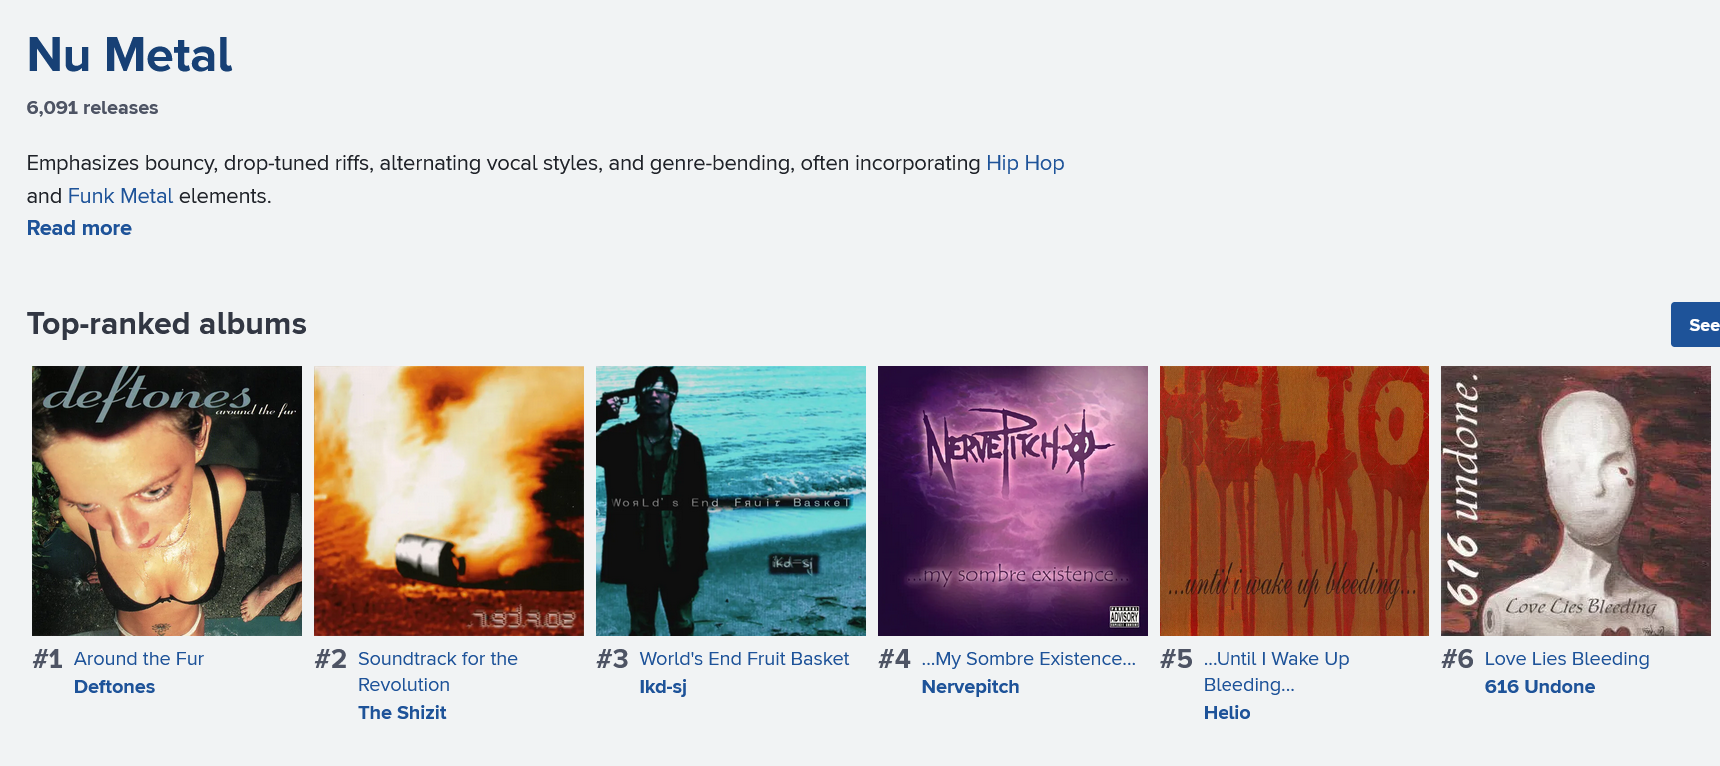1720x766 pixels.
Task: Follow the Hip Hop genre link
Action: 1025,163
